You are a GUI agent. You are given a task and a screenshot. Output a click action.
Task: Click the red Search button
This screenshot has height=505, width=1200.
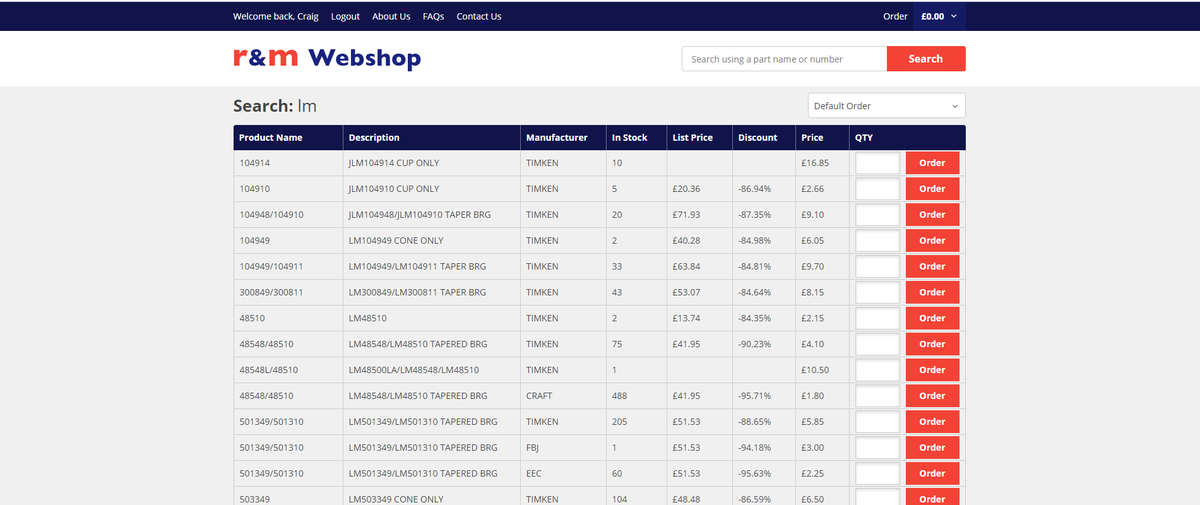pos(926,59)
